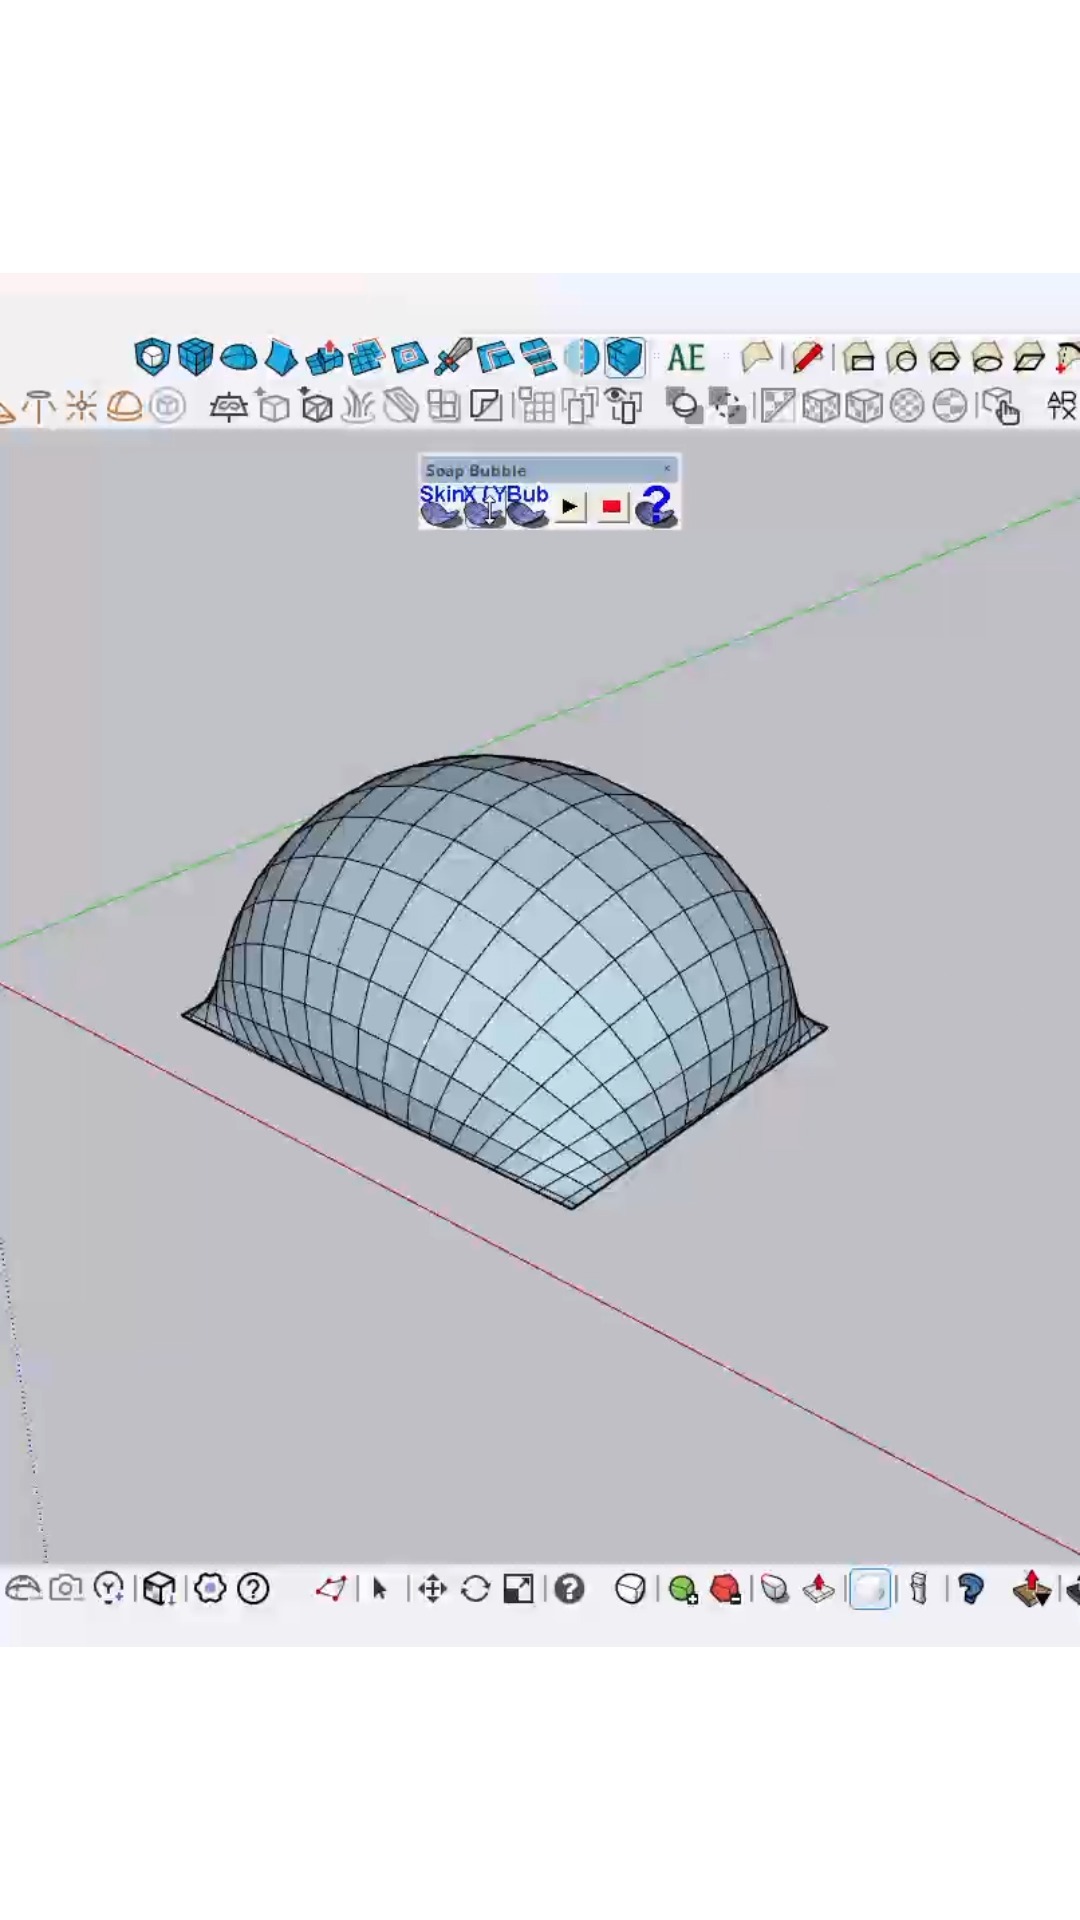Click the blue gridded cube icon
The width and height of the screenshot is (1080, 1920).
(x=195, y=357)
